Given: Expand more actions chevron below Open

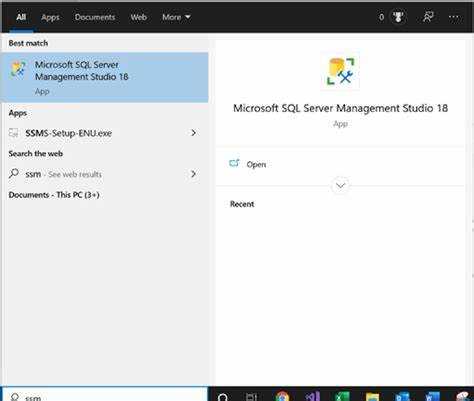Looking at the screenshot, I should point(340,185).
